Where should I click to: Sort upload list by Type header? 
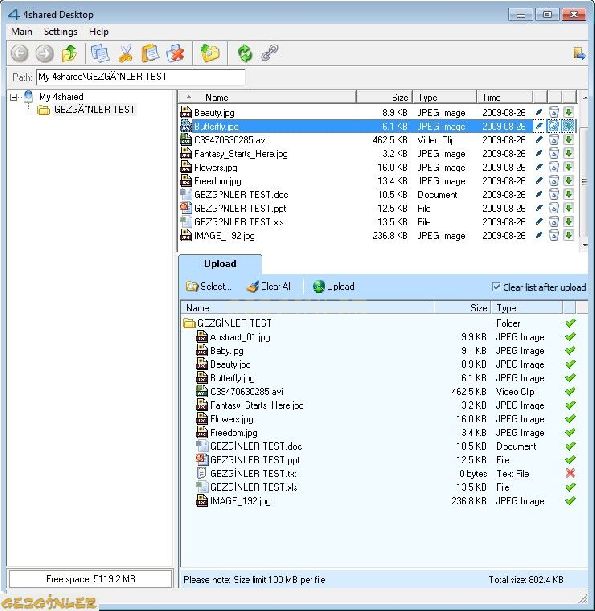(x=527, y=307)
